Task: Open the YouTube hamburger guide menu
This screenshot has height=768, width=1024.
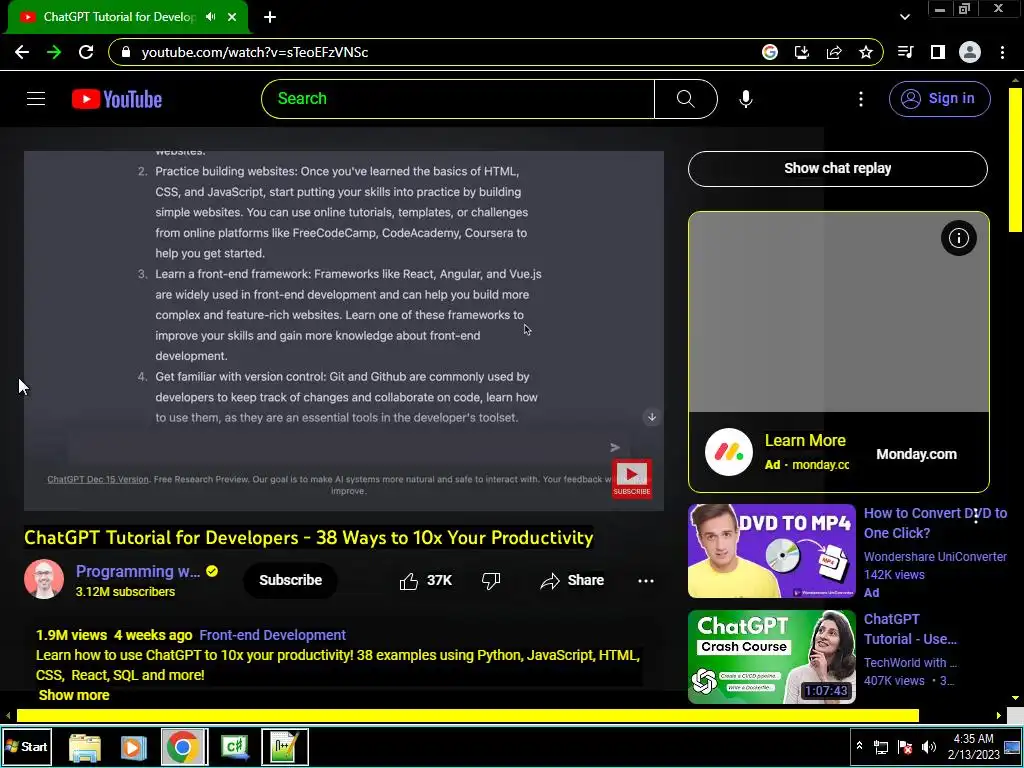Action: click(36, 99)
